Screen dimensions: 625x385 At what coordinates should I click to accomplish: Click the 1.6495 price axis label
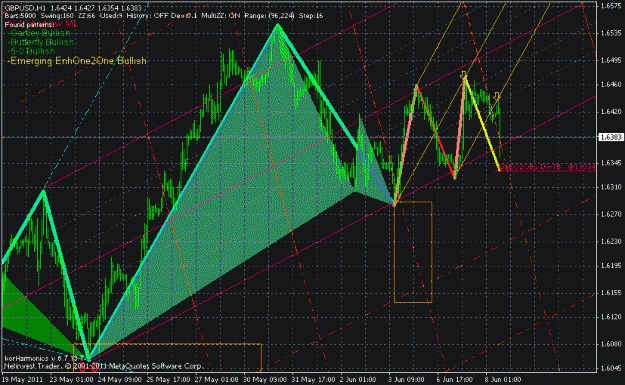611,60
